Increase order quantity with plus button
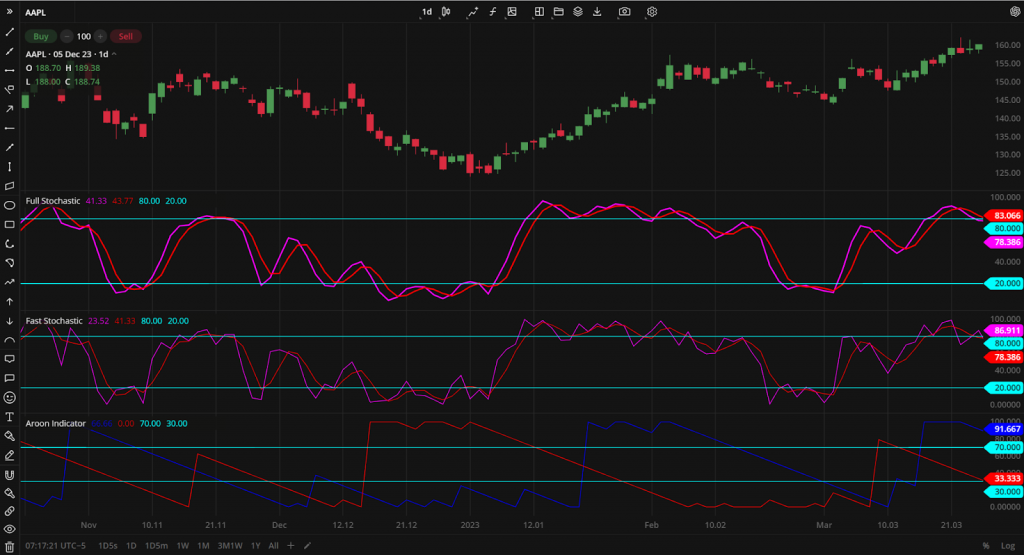 tap(100, 37)
